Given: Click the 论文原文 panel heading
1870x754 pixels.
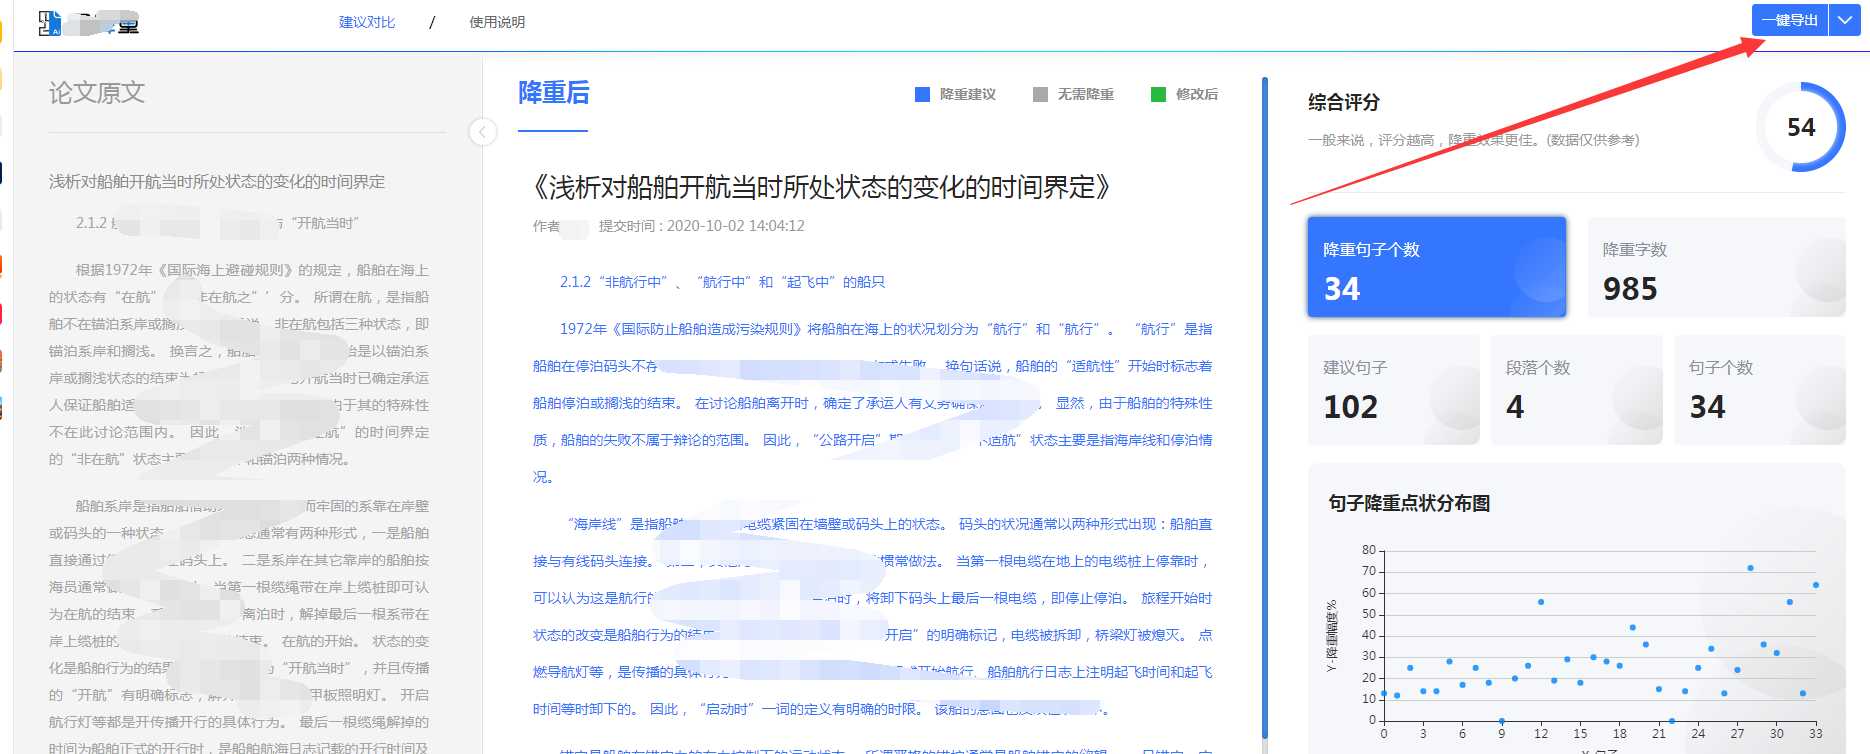Looking at the screenshot, I should [x=97, y=93].
